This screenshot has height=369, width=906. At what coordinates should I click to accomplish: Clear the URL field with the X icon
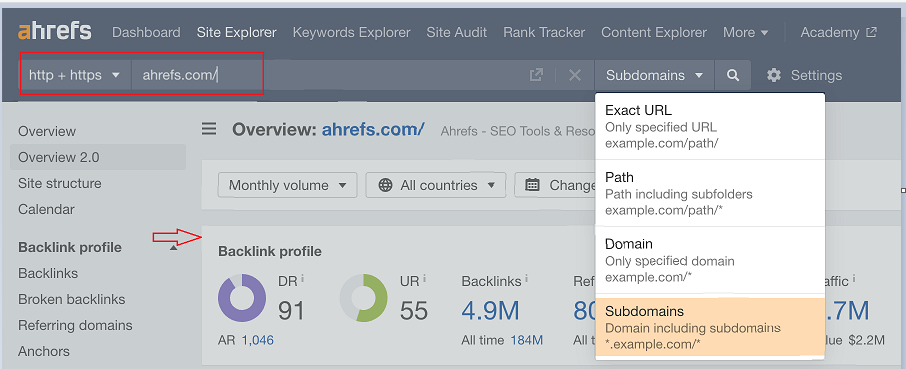point(574,75)
